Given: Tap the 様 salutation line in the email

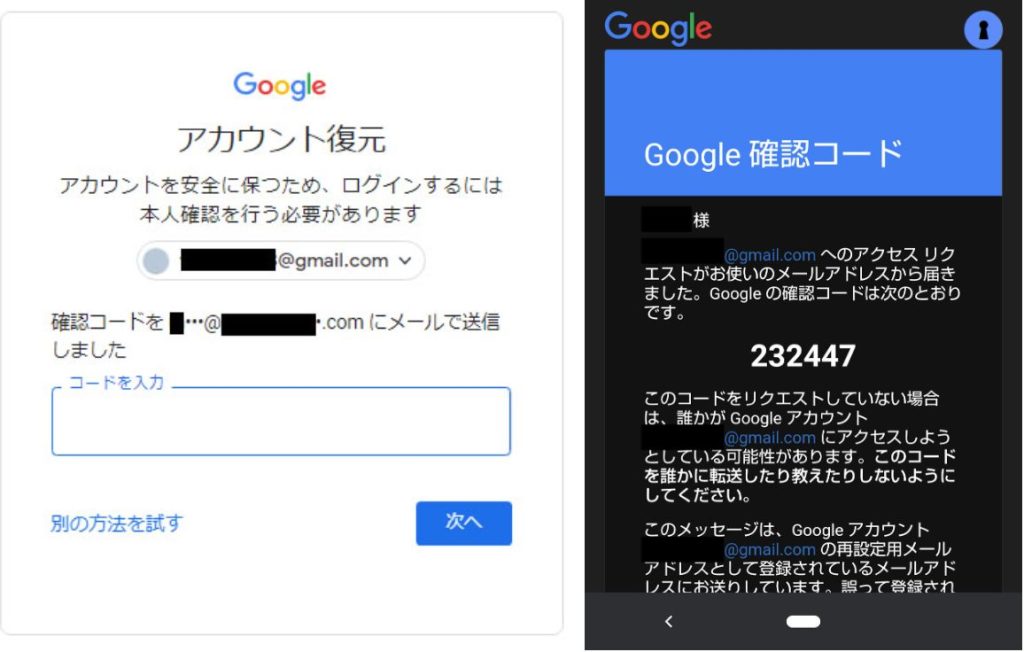Looking at the screenshot, I should click(x=676, y=220).
